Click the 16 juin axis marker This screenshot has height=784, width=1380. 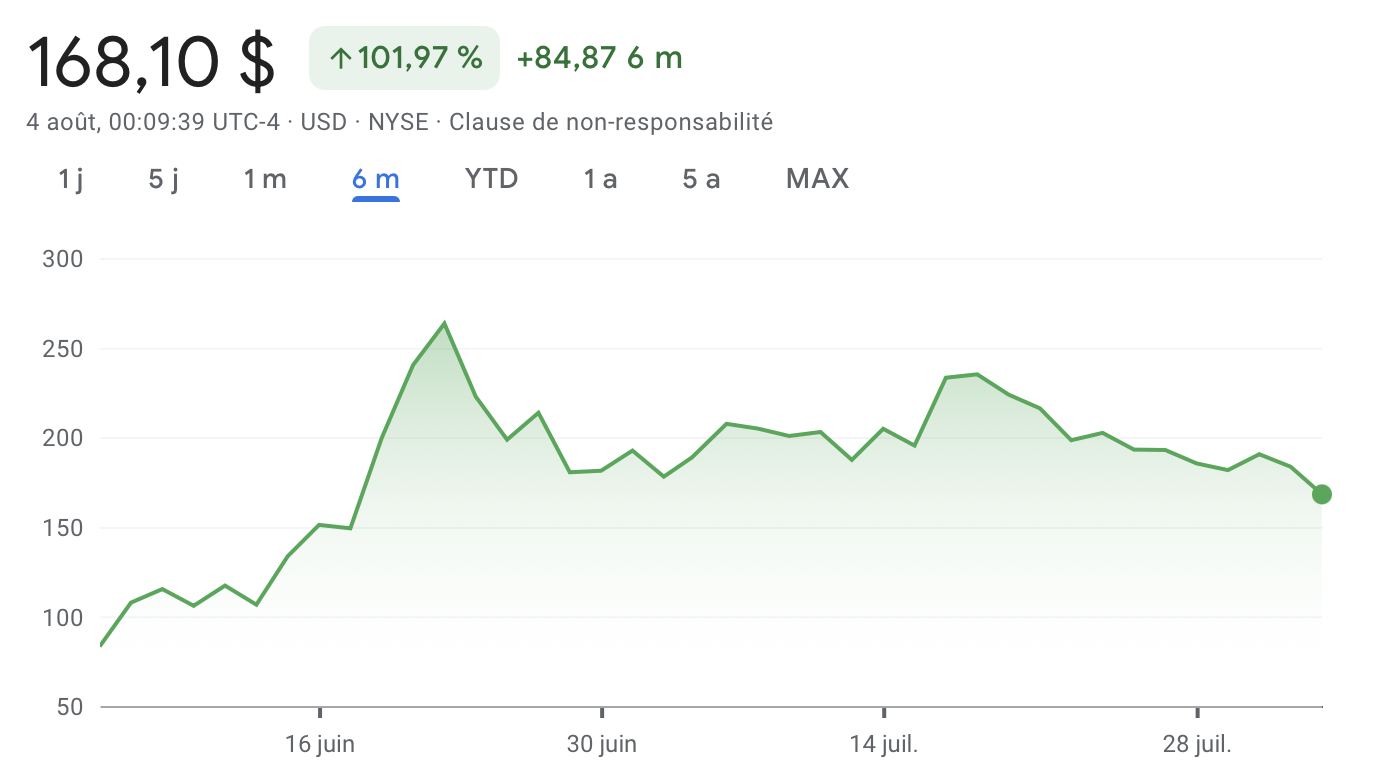coord(320,744)
